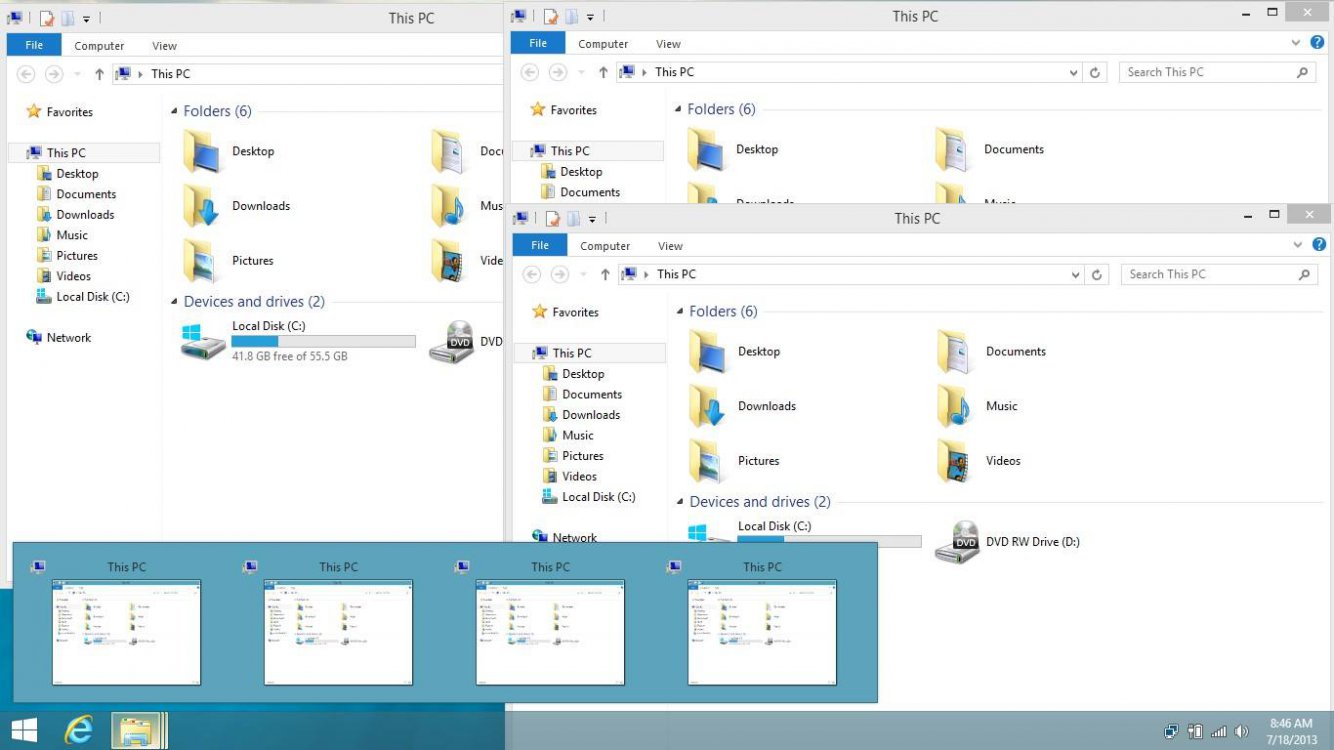Open the File tab in the left window
The image size is (1334, 750).
34,45
